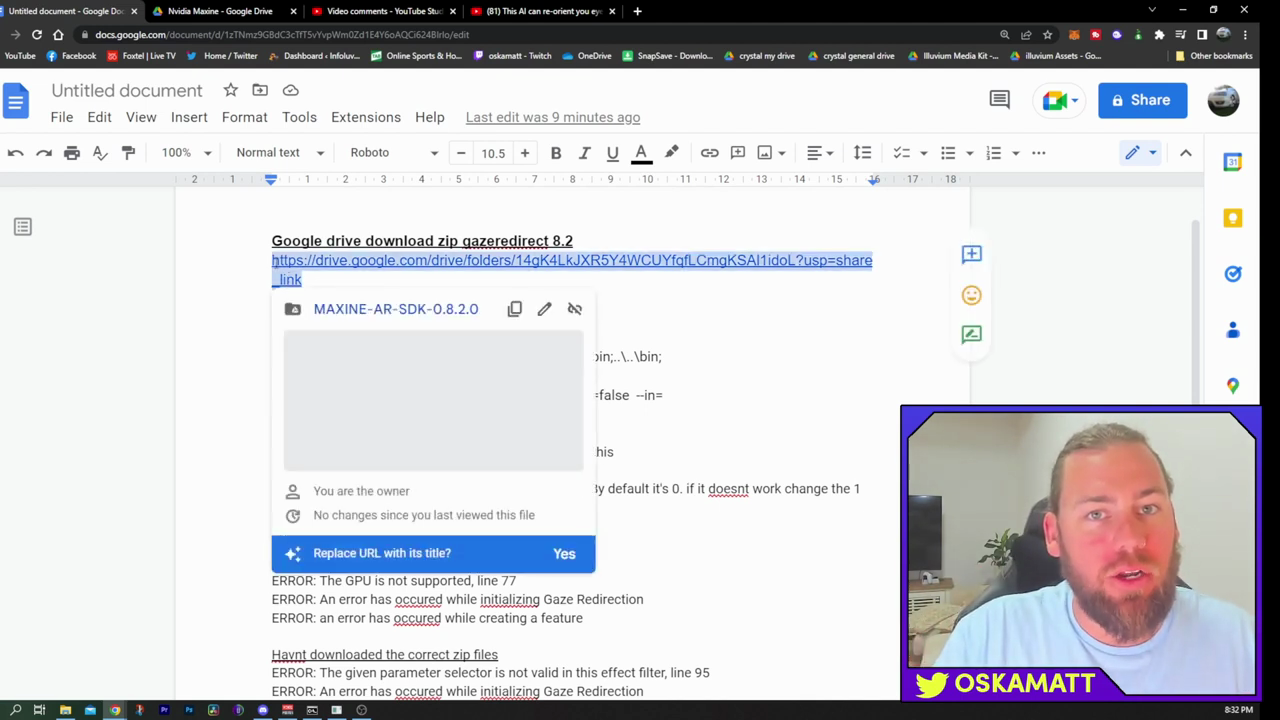
Task: Select the Paint format tool
Action: 128,153
